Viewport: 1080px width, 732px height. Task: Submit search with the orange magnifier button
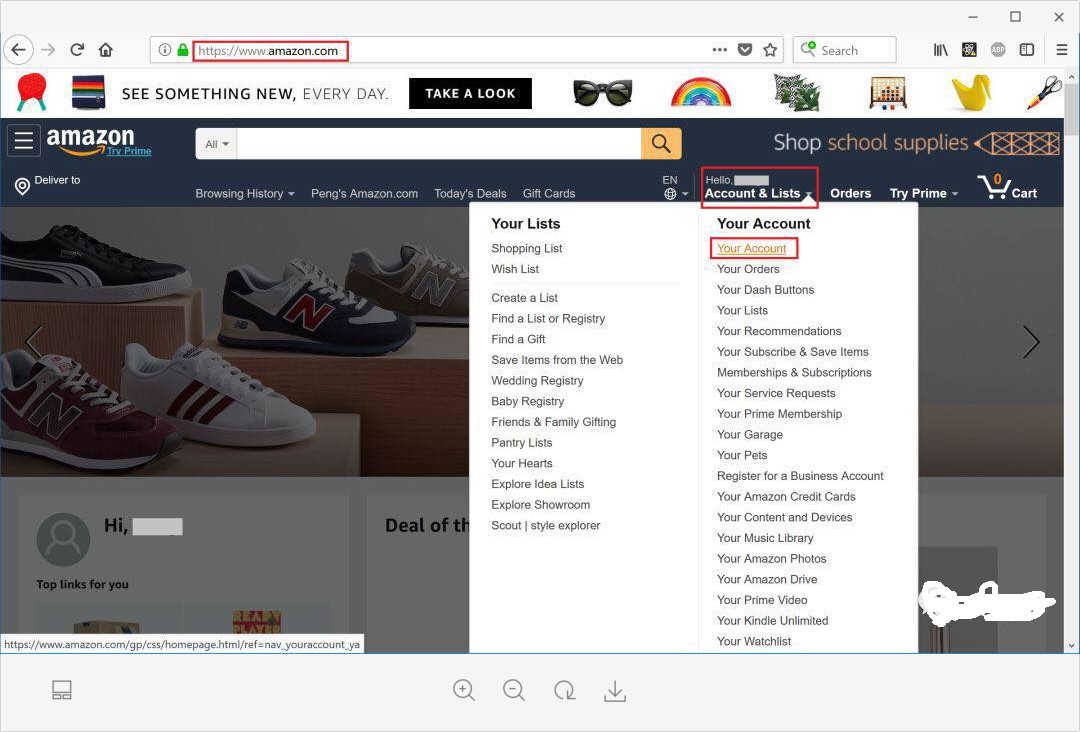(x=661, y=143)
